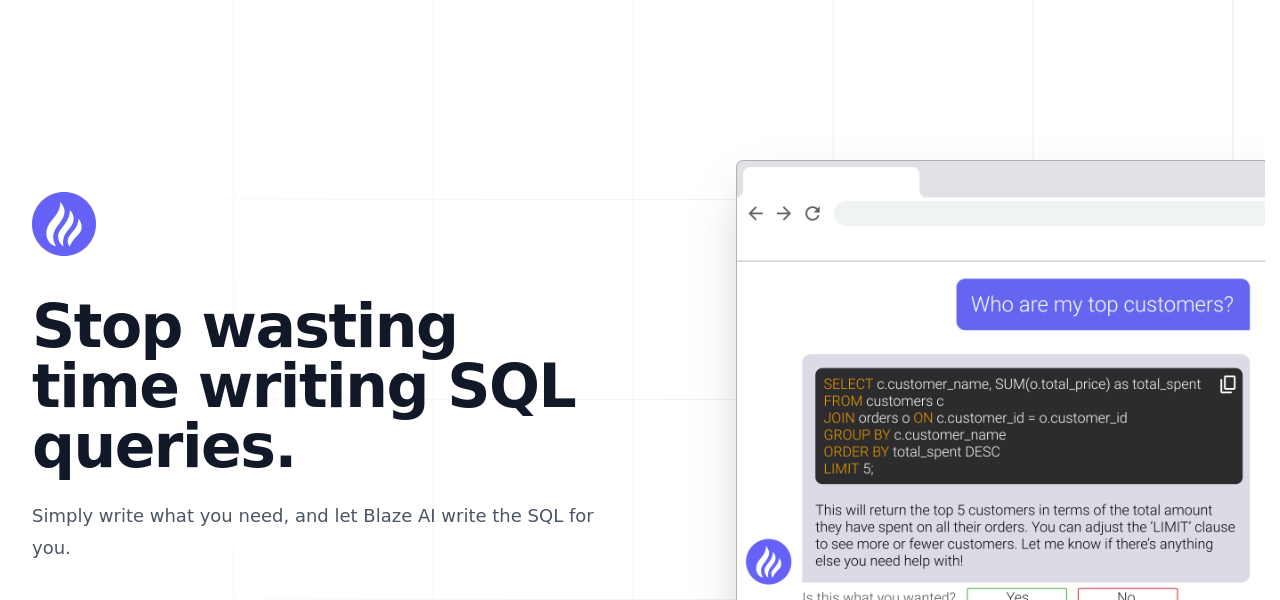Image resolution: width=1280 pixels, height=600 pixels.
Task: Click the Blaze AI chat avatar
Action: point(768,561)
